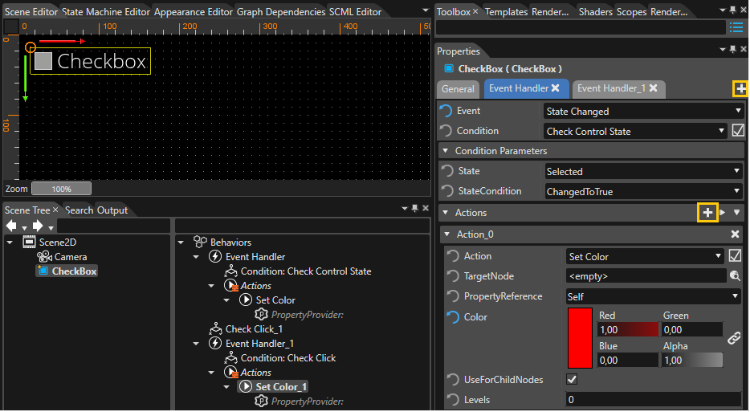Click the Toolbox search field

[x=581, y=27]
